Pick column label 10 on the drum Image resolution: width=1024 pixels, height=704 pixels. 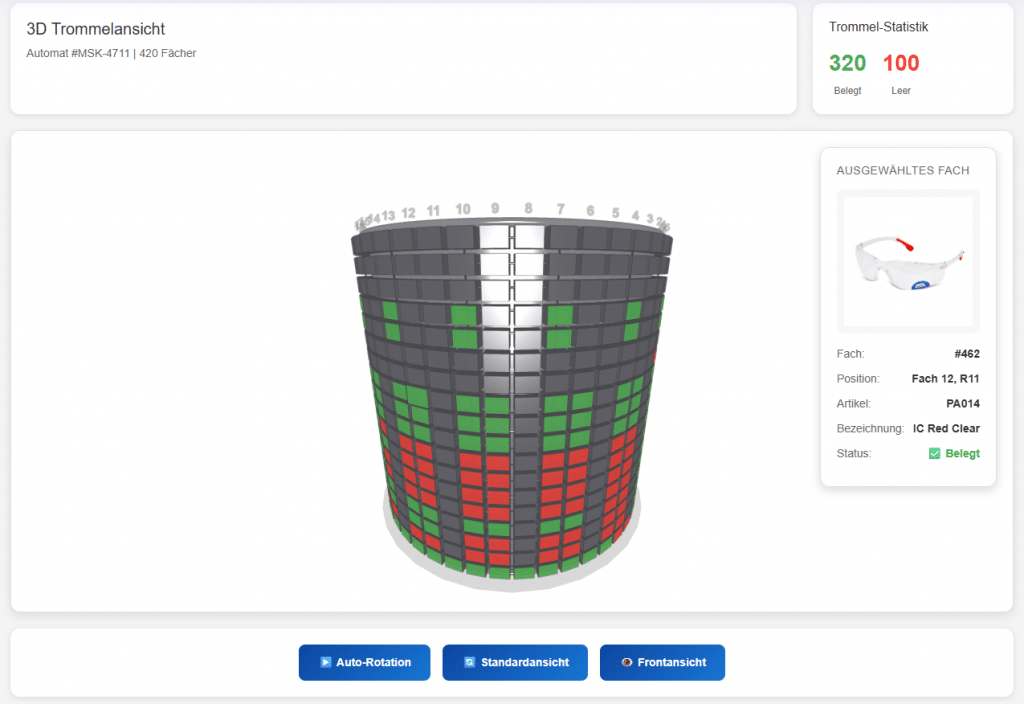point(462,209)
